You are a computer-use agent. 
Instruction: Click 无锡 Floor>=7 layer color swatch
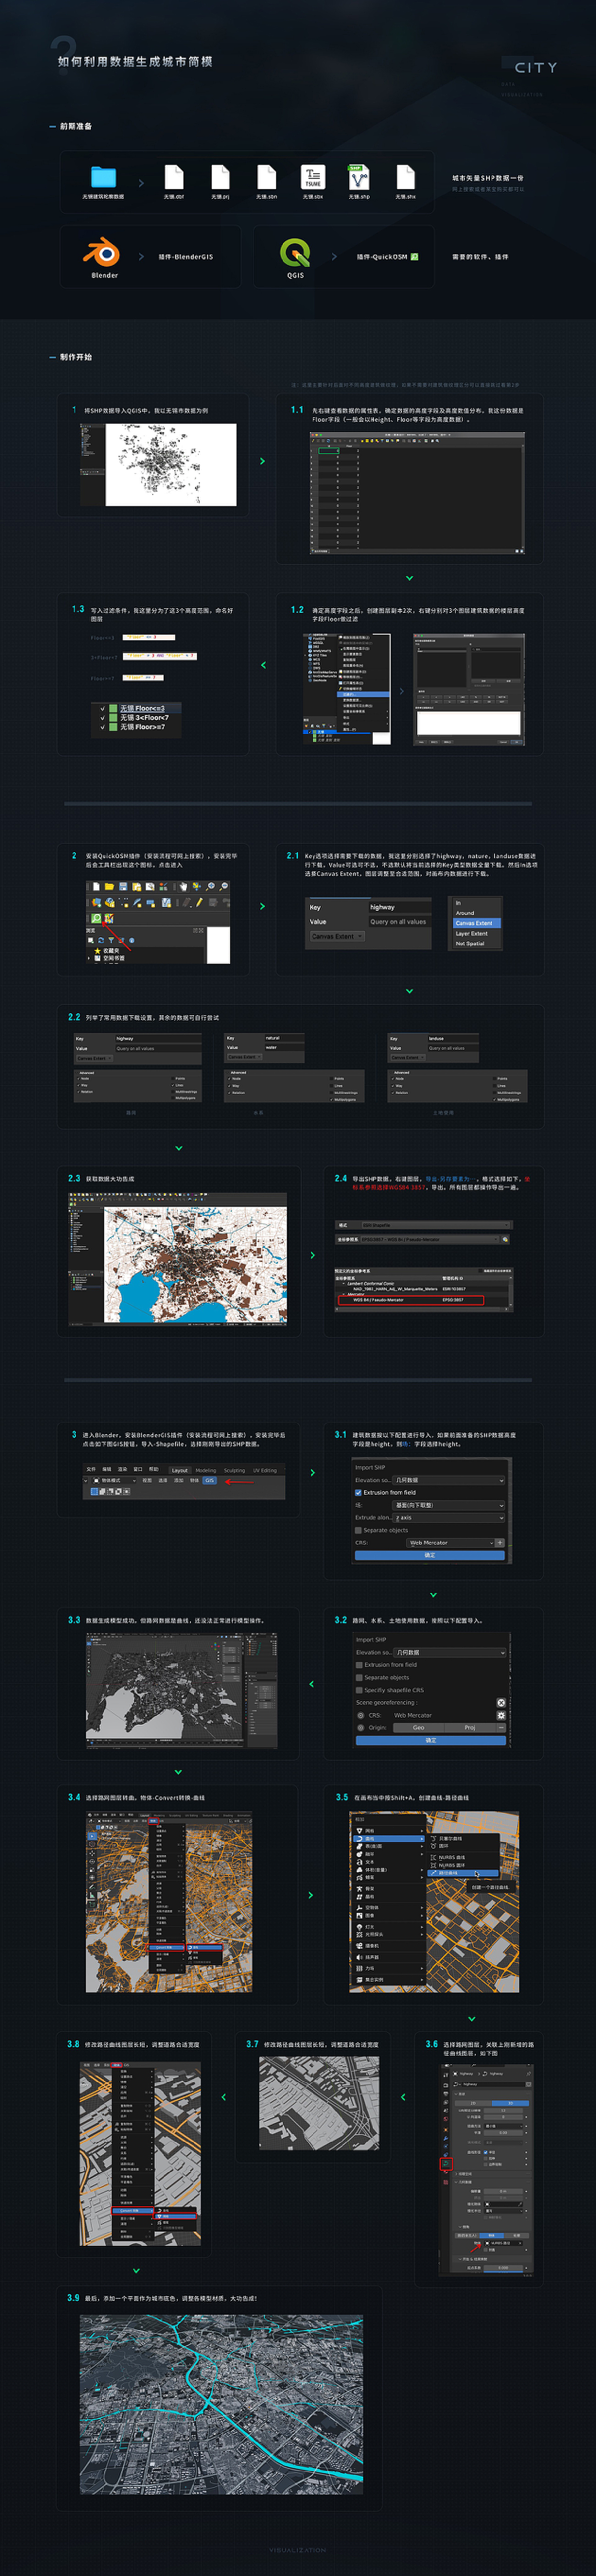tap(113, 727)
